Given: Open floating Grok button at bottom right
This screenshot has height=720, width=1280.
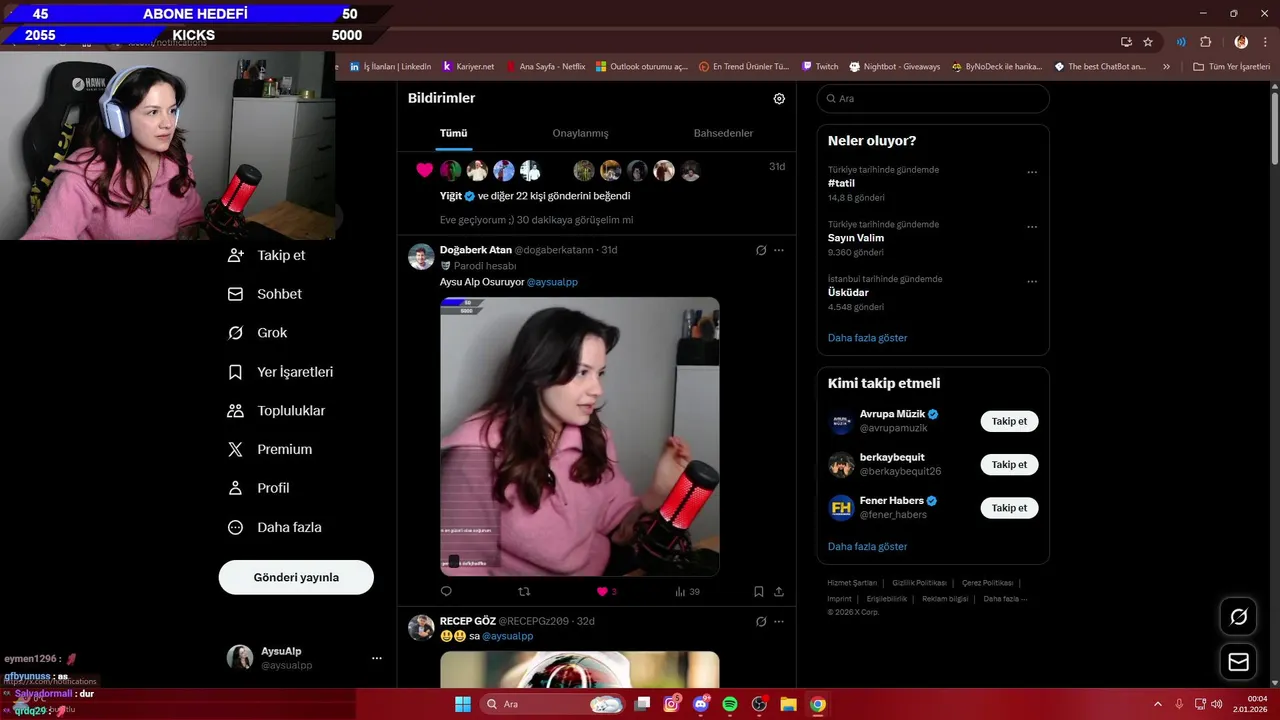Looking at the screenshot, I should point(1238,617).
